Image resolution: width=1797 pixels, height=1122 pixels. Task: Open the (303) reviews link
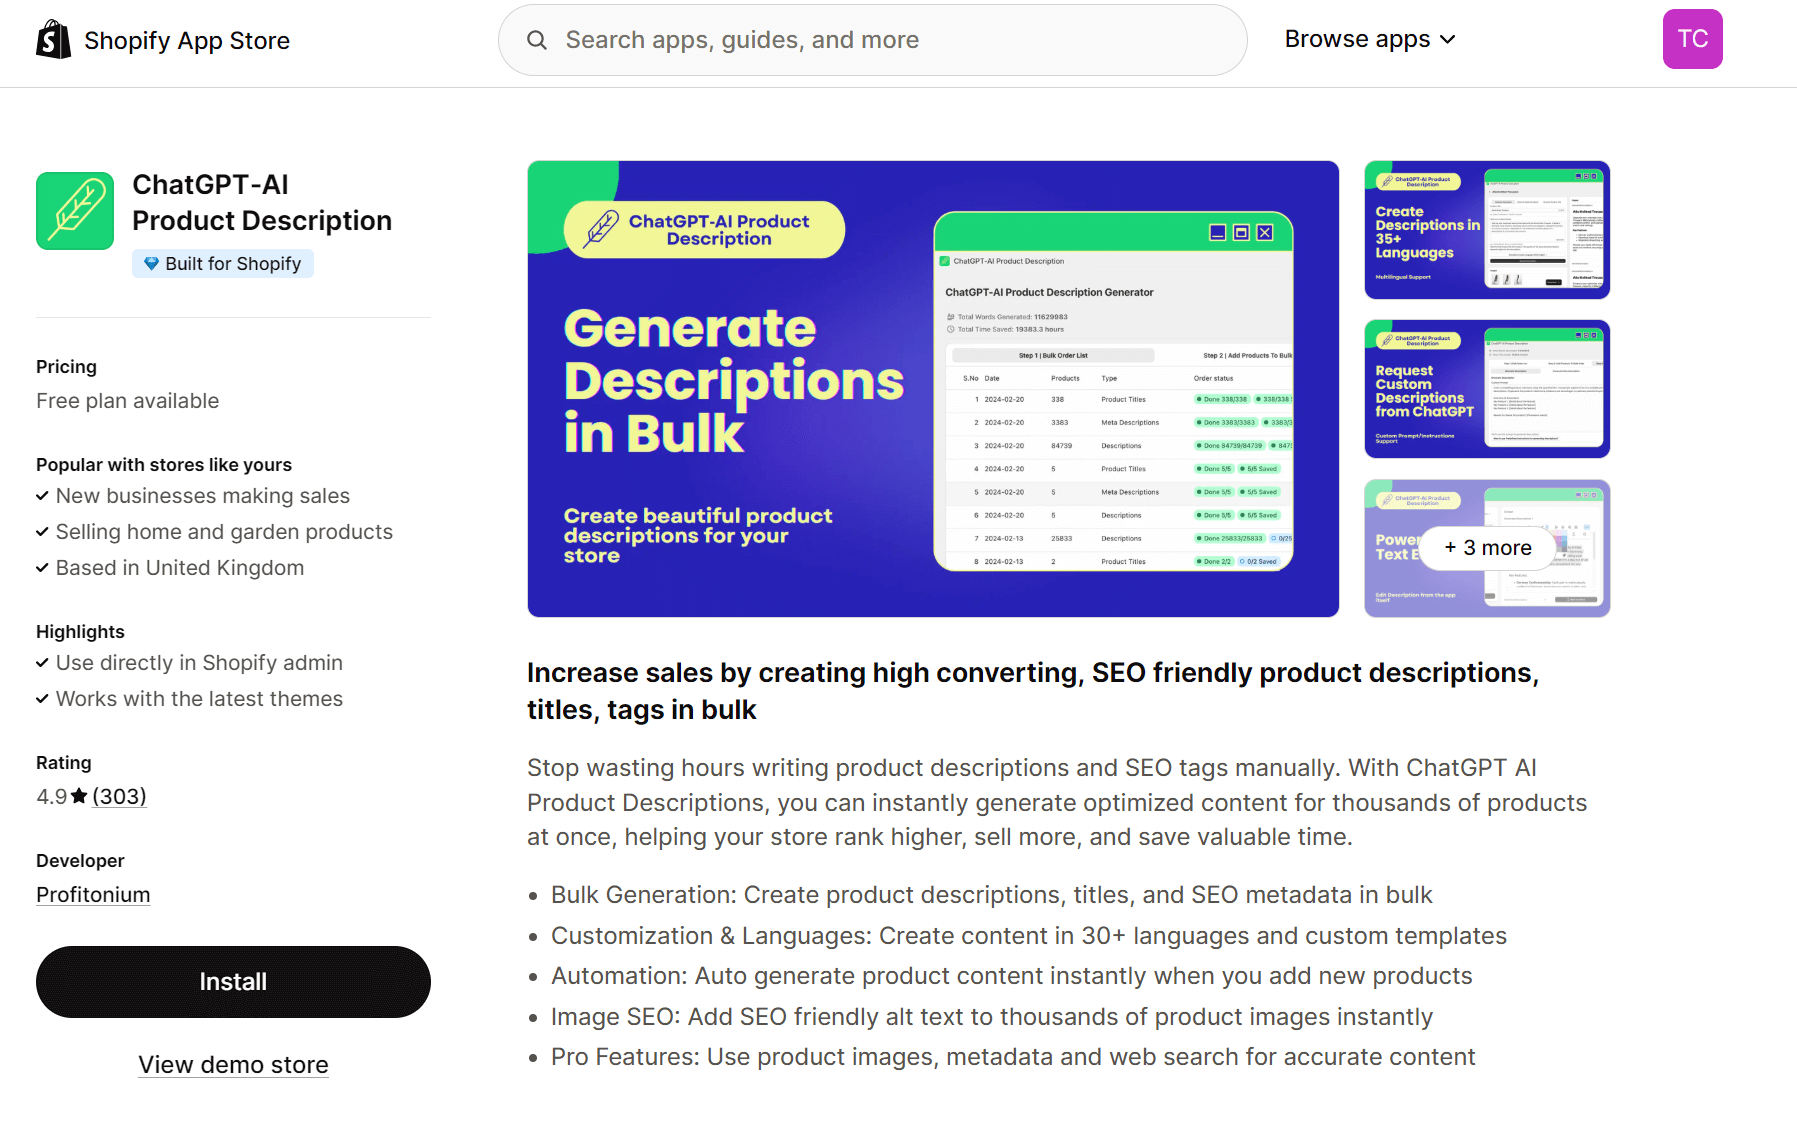click(x=119, y=796)
